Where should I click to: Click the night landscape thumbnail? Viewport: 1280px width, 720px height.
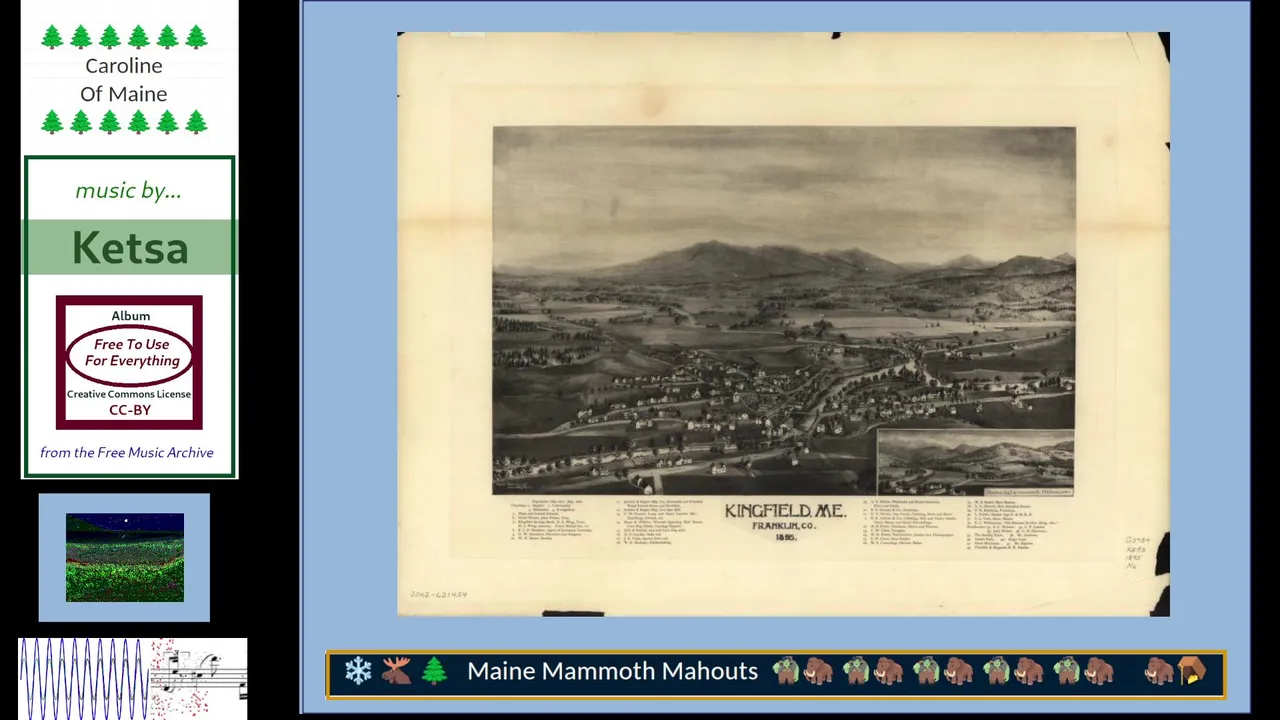click(125, 558)
